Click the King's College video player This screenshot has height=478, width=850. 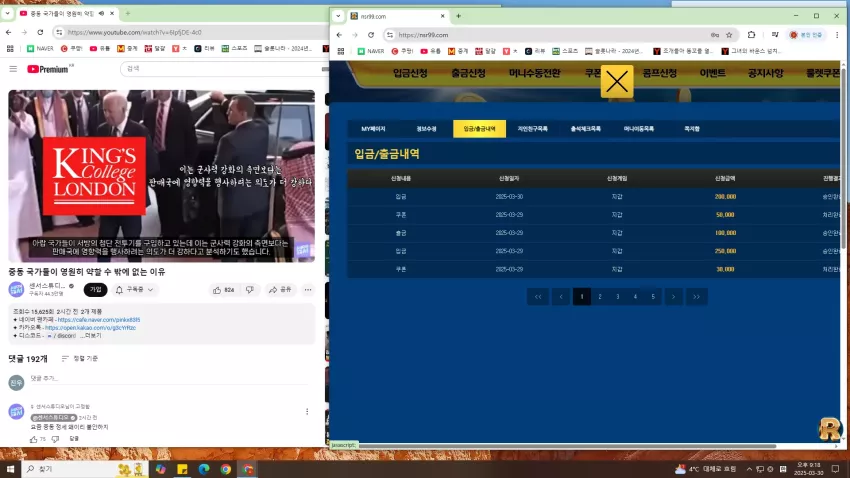tap(162, 176)
